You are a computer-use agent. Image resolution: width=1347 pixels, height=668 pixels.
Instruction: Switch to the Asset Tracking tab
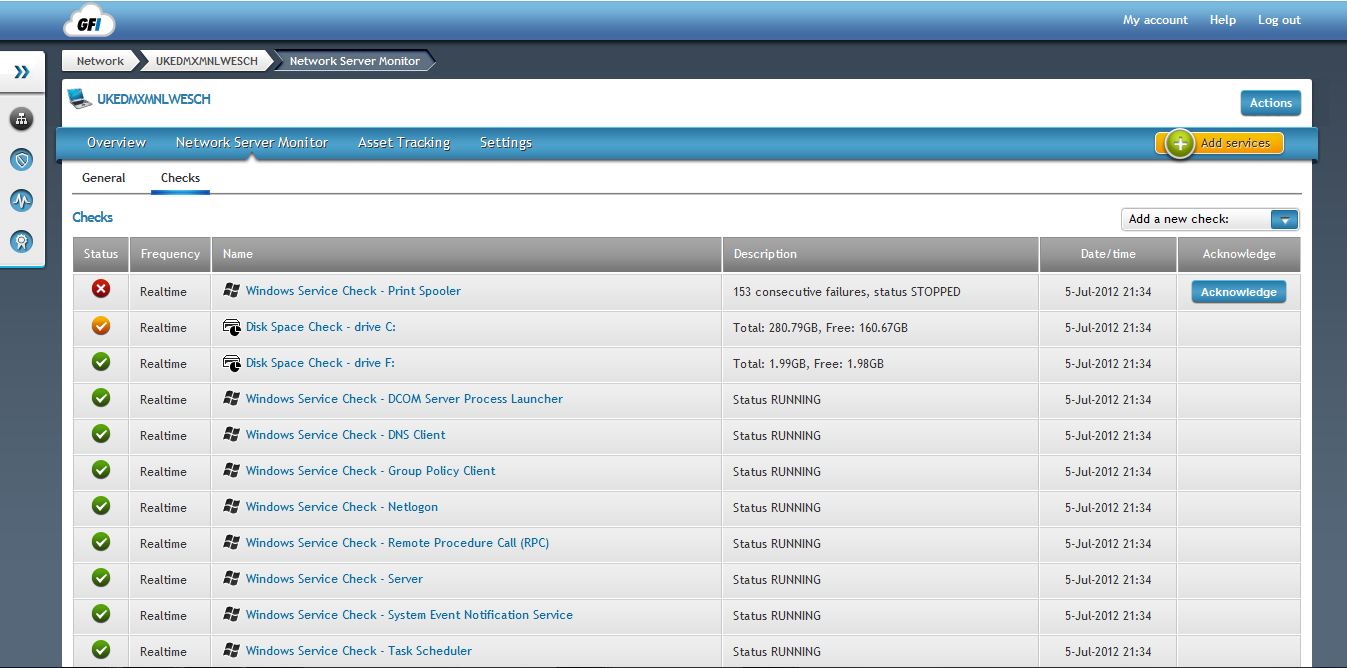pos(403,143)
